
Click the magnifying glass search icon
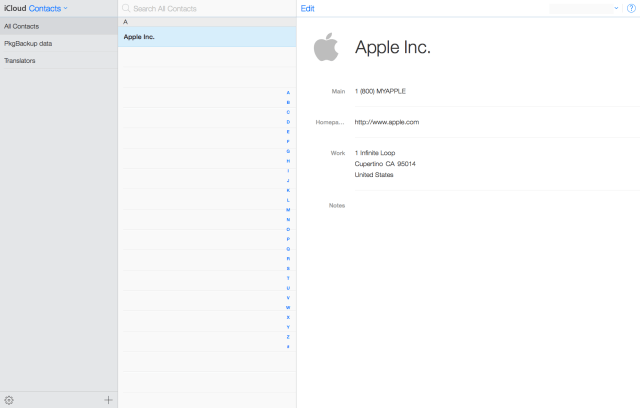(x=126, y=8)
